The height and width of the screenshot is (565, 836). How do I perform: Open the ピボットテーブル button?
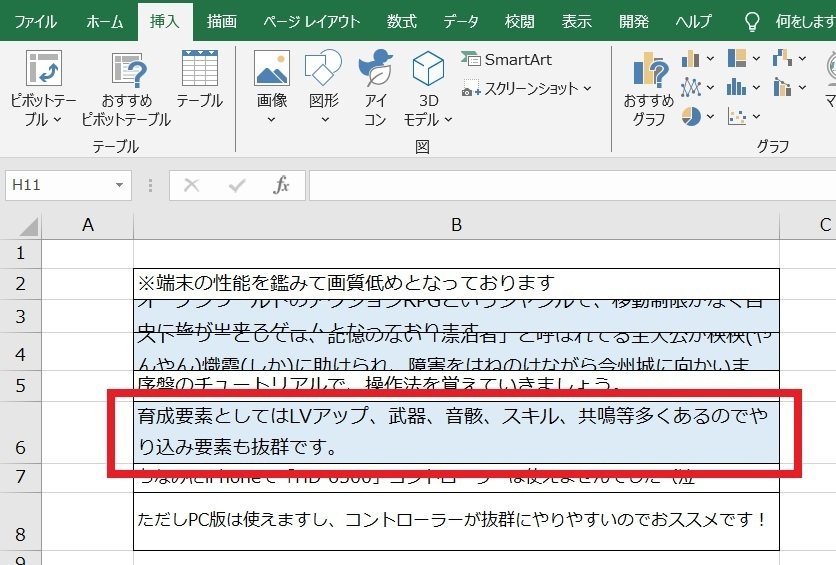44,88
